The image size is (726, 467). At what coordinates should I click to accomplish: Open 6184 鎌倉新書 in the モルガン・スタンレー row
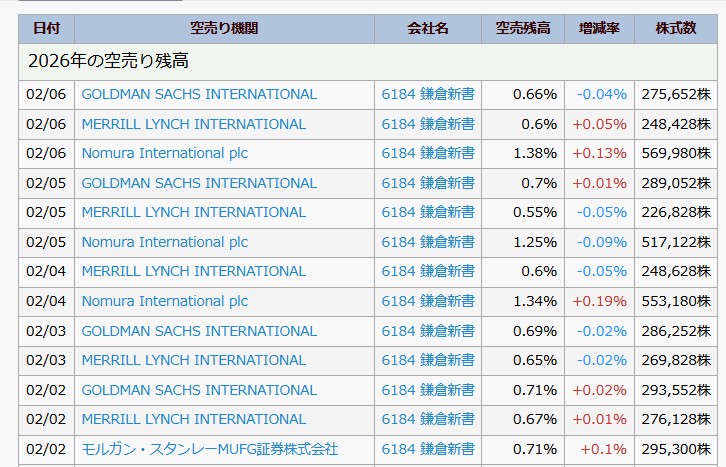[x=428, y=449]
